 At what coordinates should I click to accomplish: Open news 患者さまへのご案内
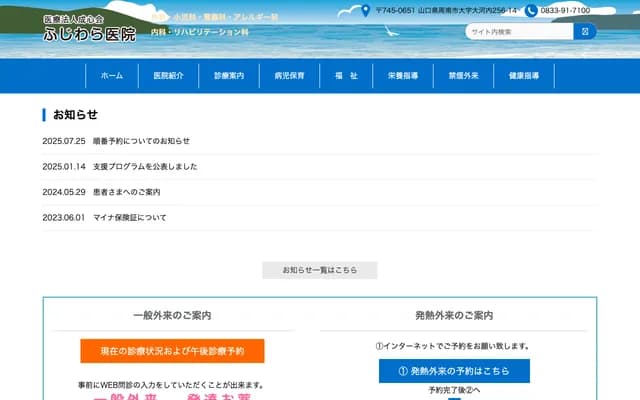127,192
